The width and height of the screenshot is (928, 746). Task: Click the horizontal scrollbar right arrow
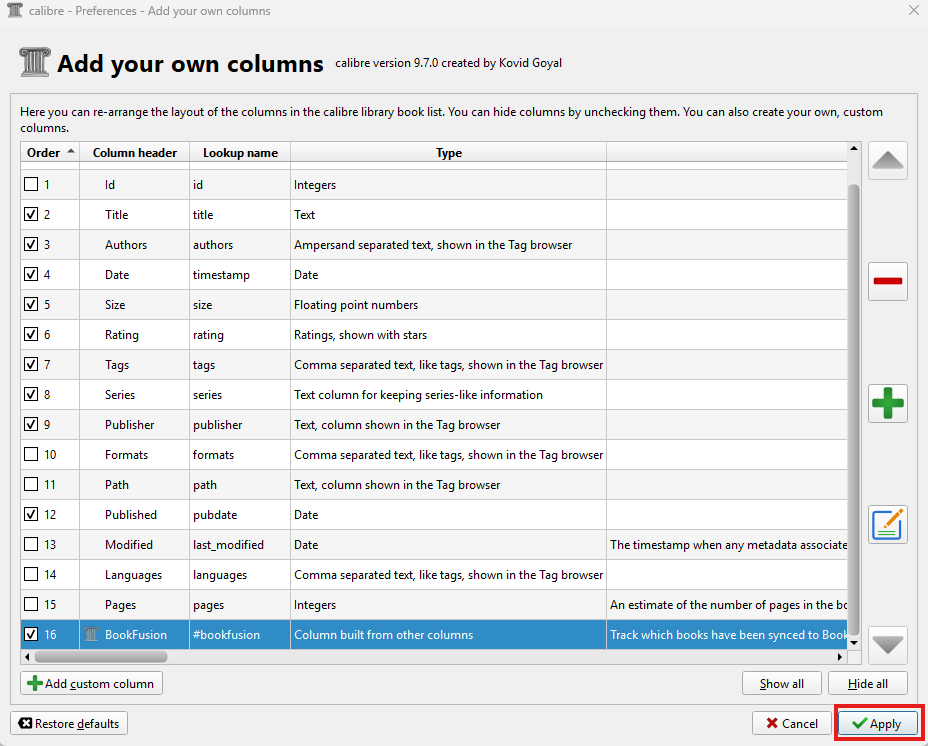pos(840,657)
